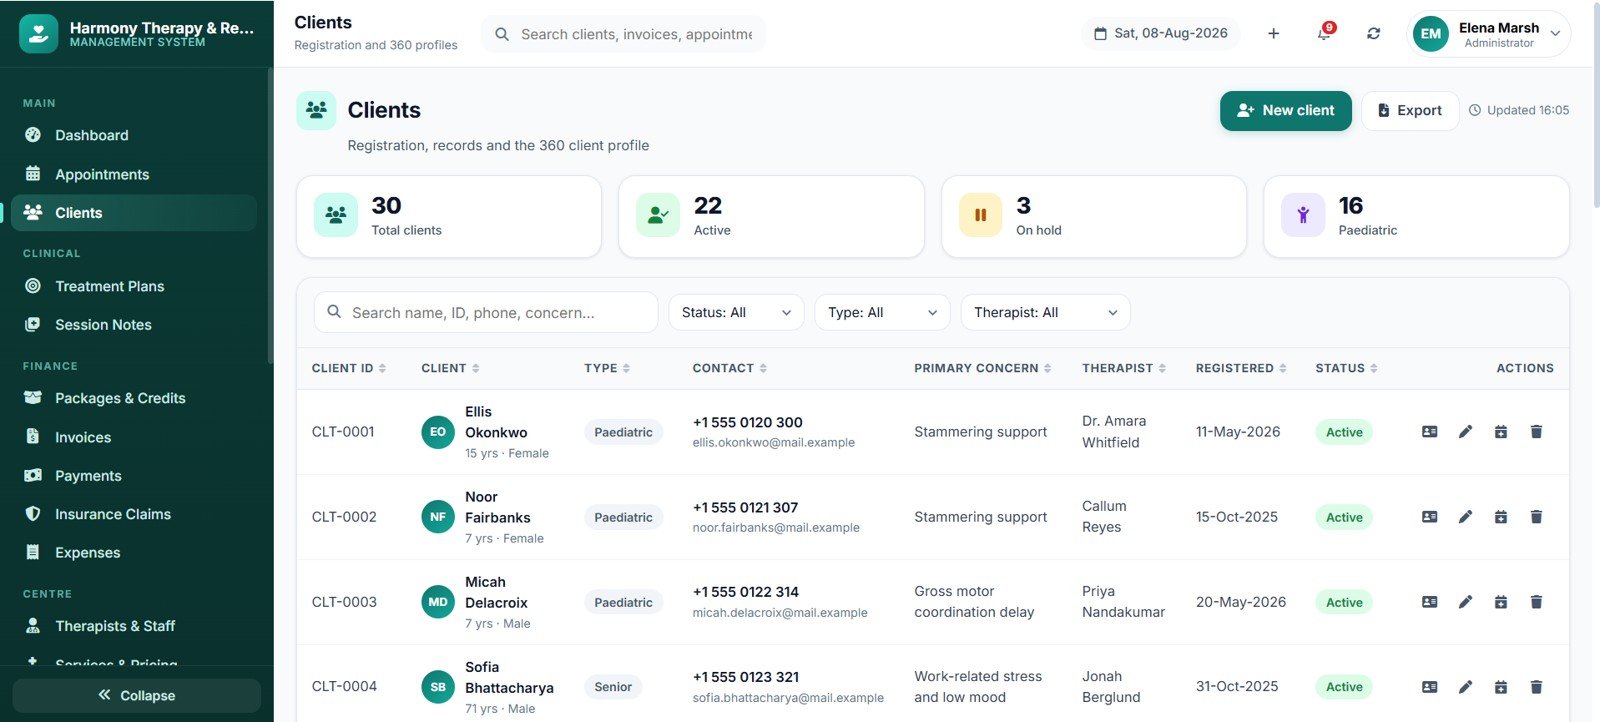Edit client CLT-0001 with pencil icon
Image resolution: width=1600 pixels, height=722 pixels.
point(1465,432)
